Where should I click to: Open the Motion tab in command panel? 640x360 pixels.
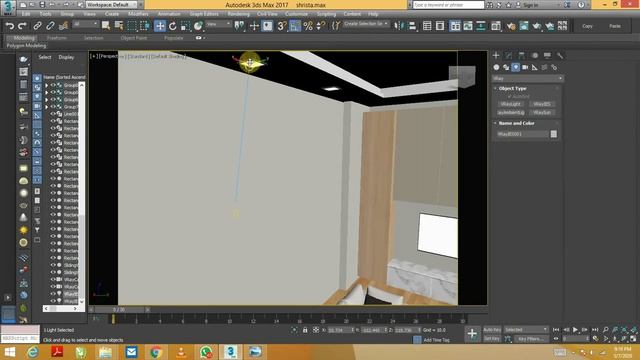pos(535,56)
